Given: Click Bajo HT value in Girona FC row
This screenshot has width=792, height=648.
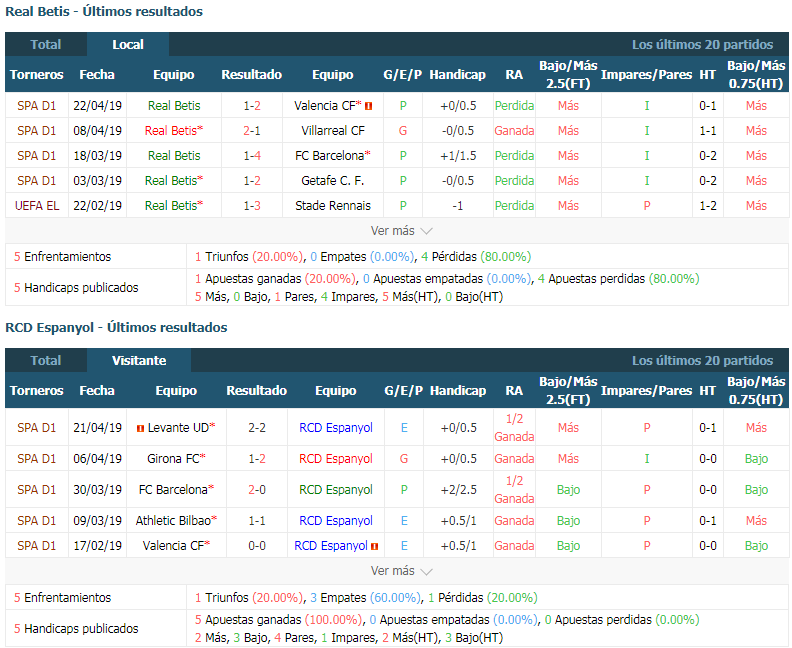Looking at the screenshot, I should (x=756, y=459).
